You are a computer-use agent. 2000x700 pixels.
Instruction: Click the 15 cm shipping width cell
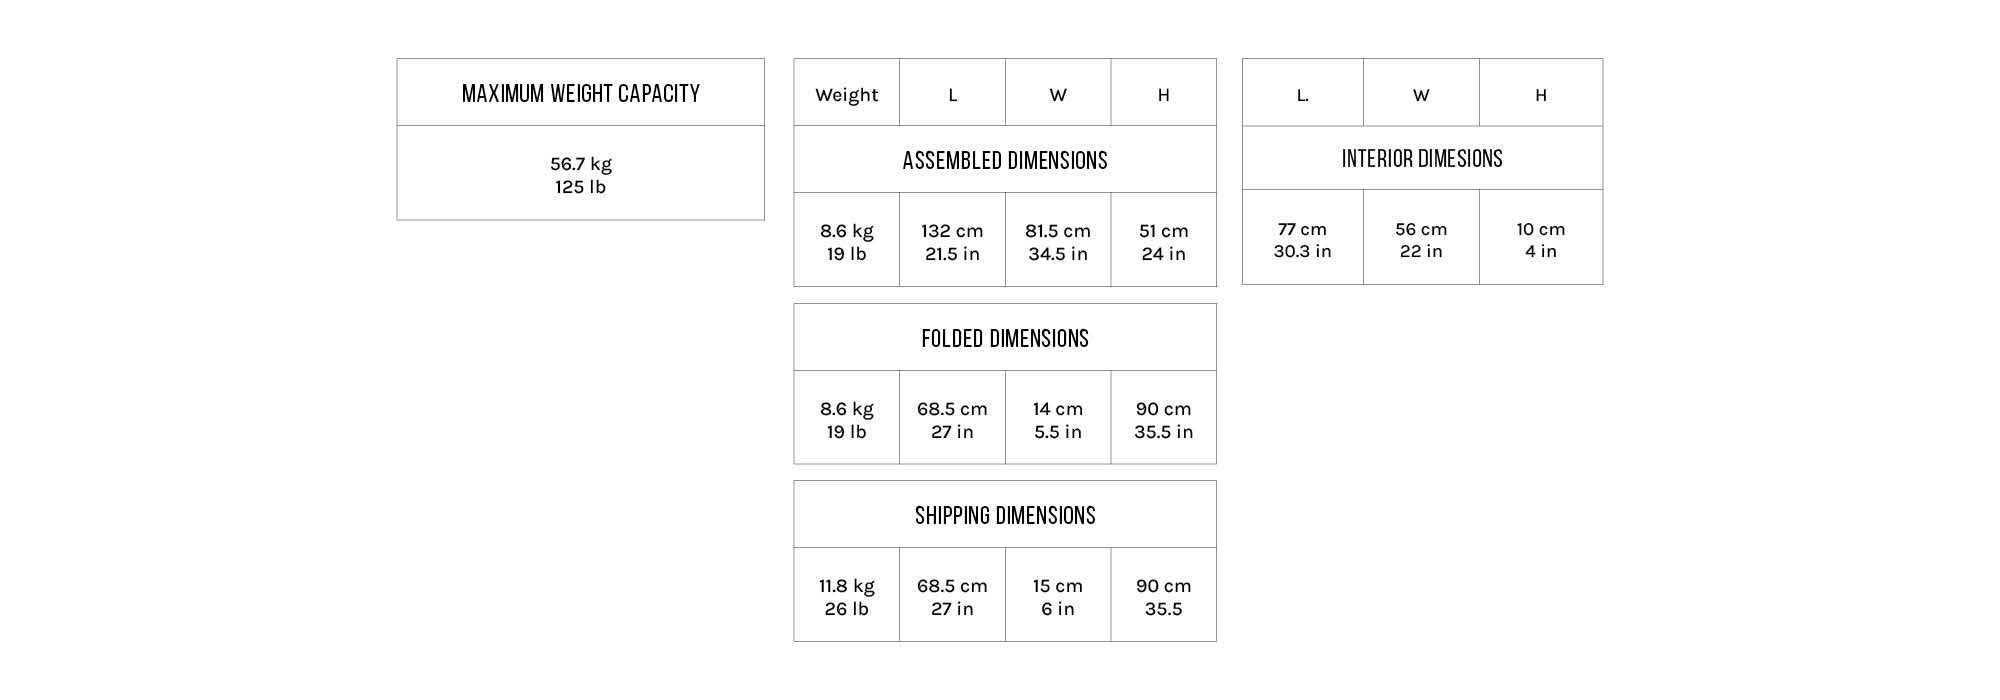point(1057,597)
